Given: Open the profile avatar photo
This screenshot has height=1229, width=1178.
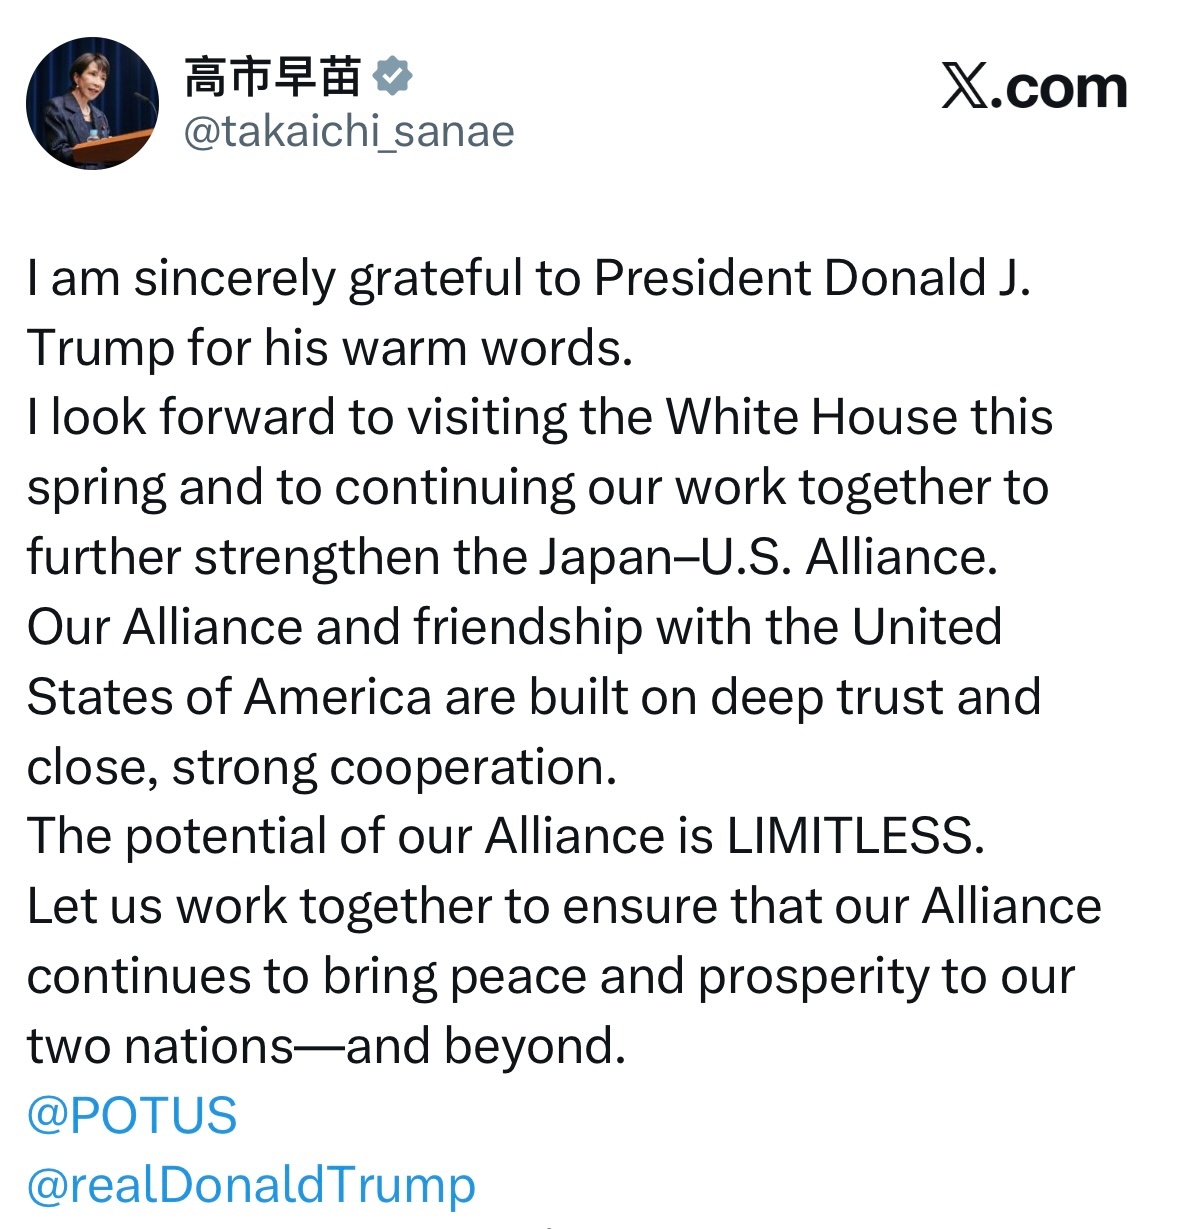Looking at the screenshot, I should click(x=92, y=103).
